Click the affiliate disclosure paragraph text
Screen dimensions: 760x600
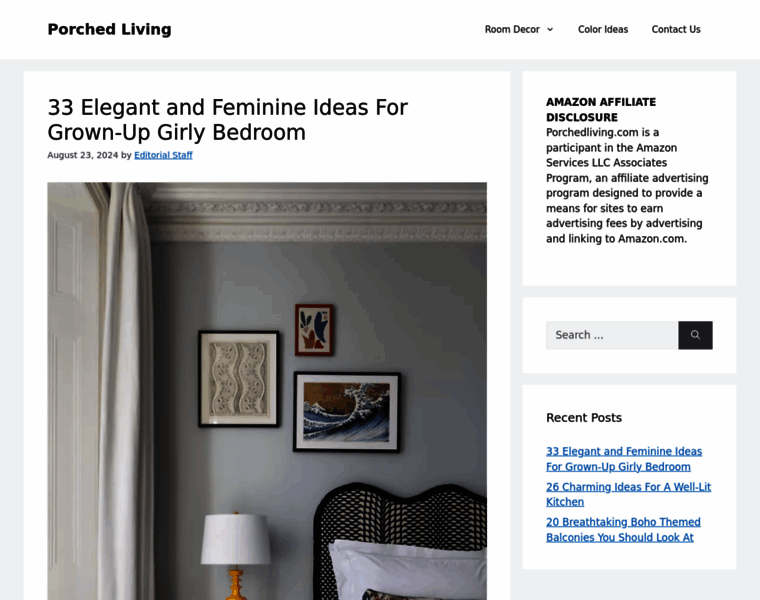pos(627,186)
